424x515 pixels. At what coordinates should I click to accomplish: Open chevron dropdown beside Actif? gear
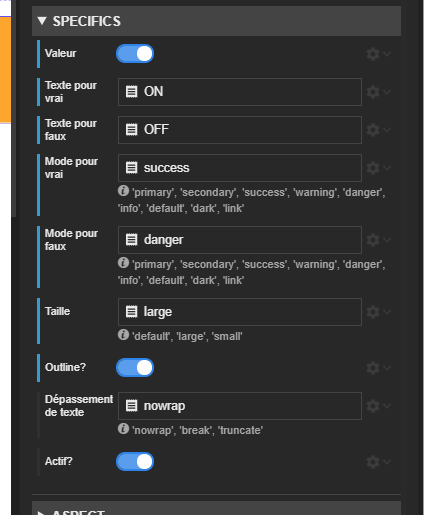click(387, 462)
